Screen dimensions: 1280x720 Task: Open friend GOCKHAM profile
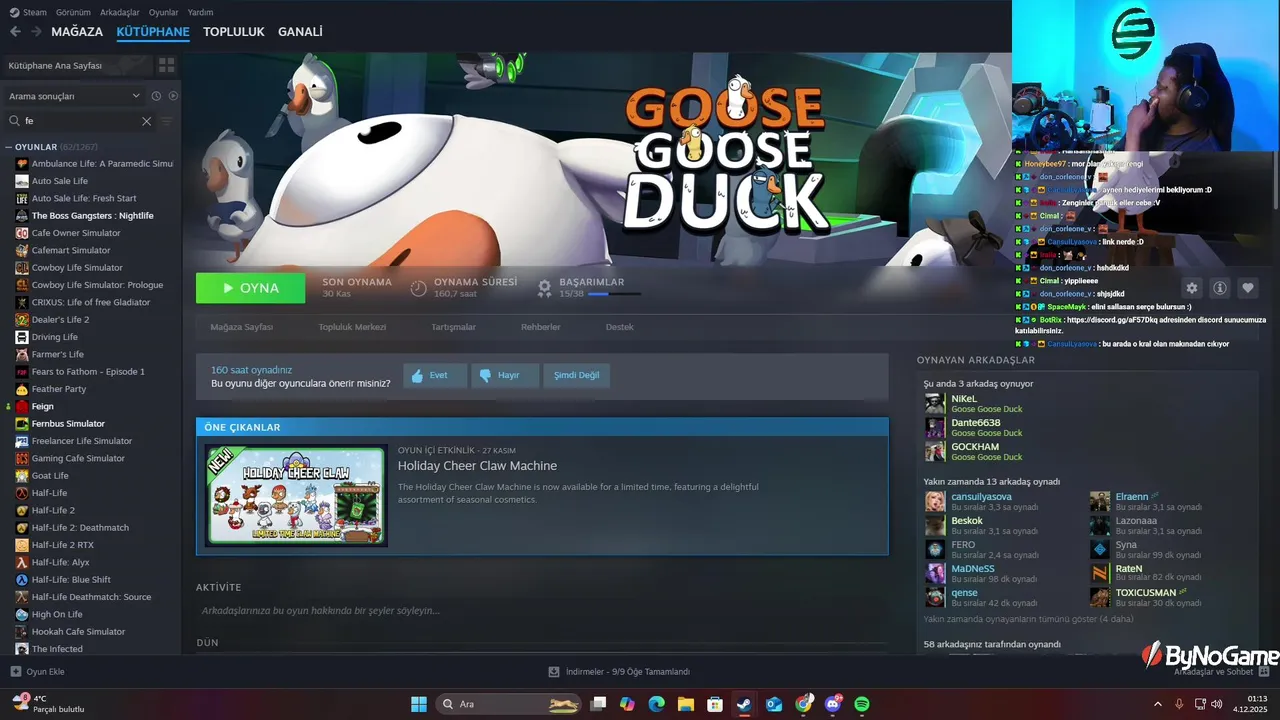click(x=974, y=447)
